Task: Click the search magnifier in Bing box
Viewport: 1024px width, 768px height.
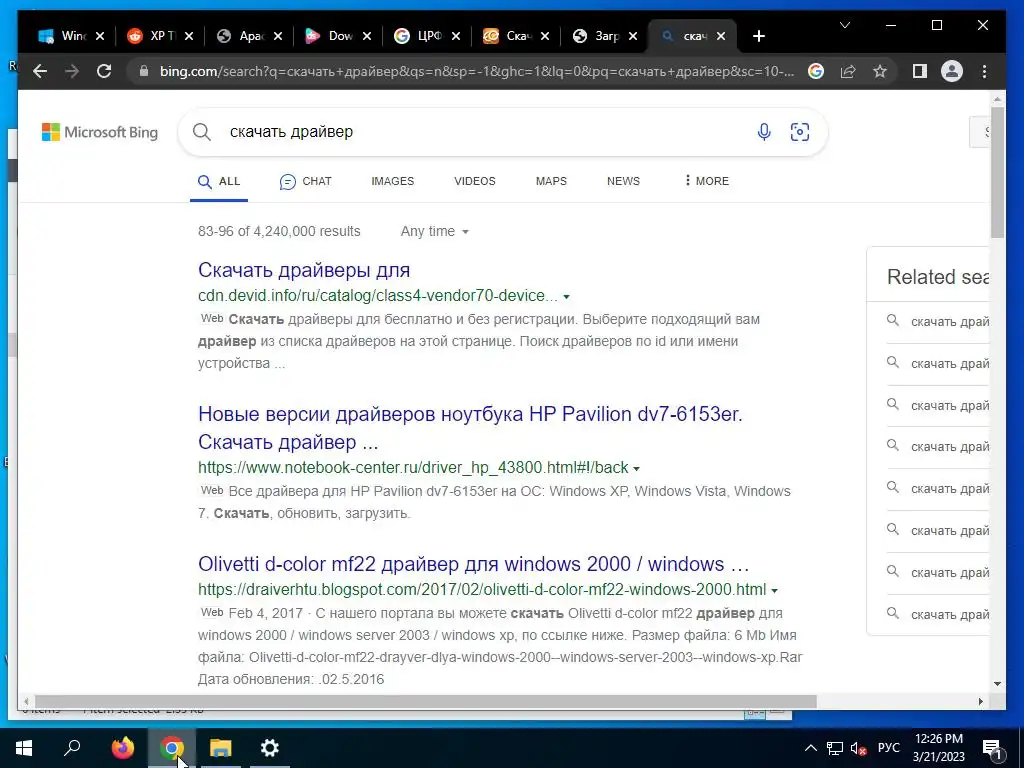Action: 202,132
